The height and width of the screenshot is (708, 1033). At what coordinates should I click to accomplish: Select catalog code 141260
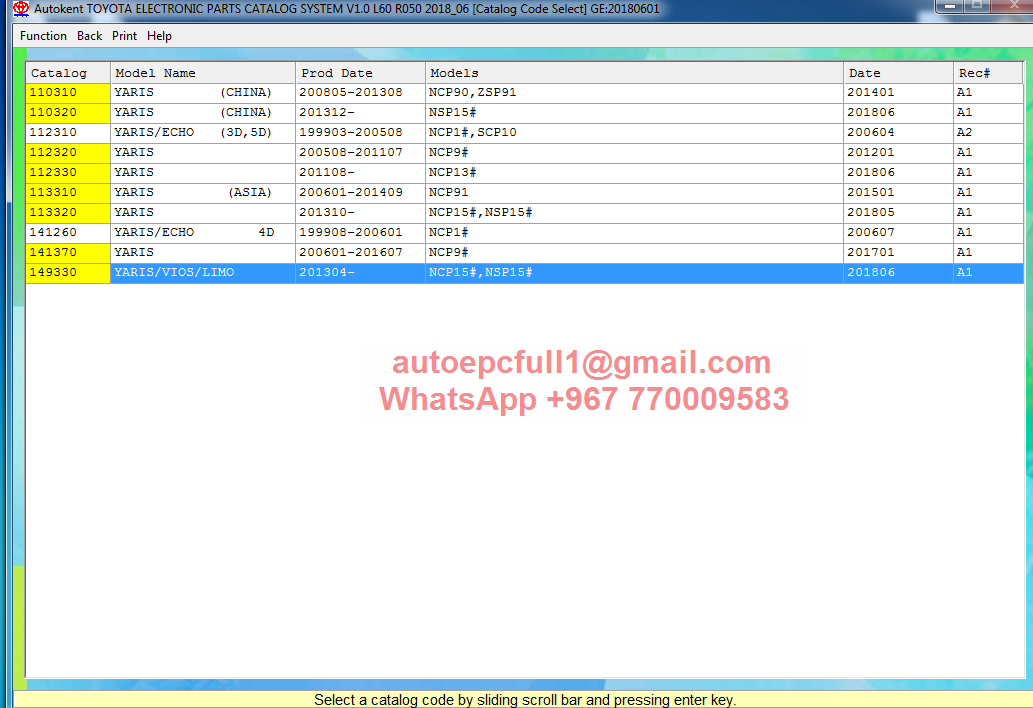68,232
